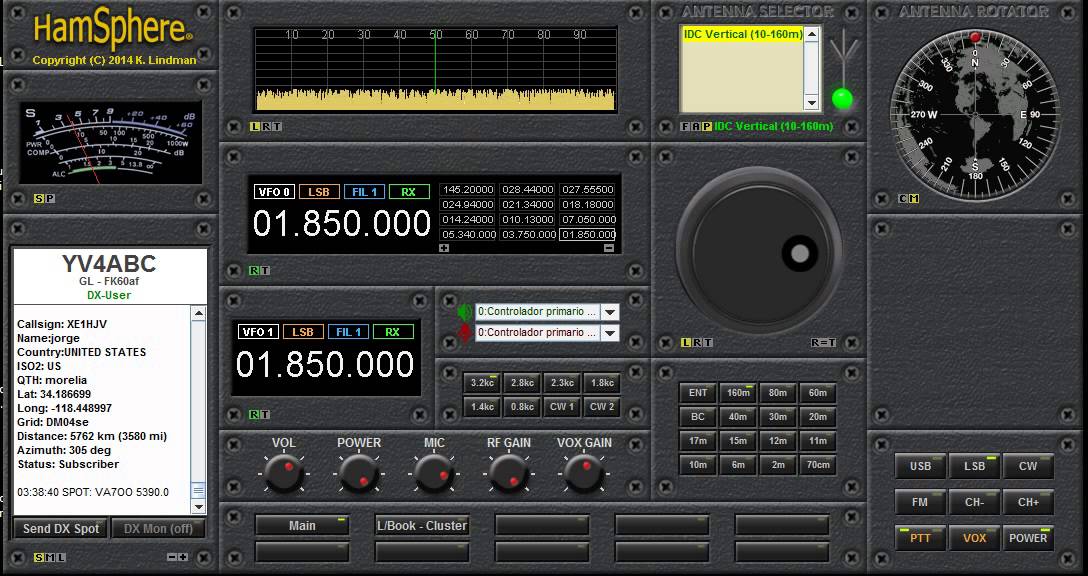Click the tuning dial finger dimple
1088x576 pixels.
799,253
